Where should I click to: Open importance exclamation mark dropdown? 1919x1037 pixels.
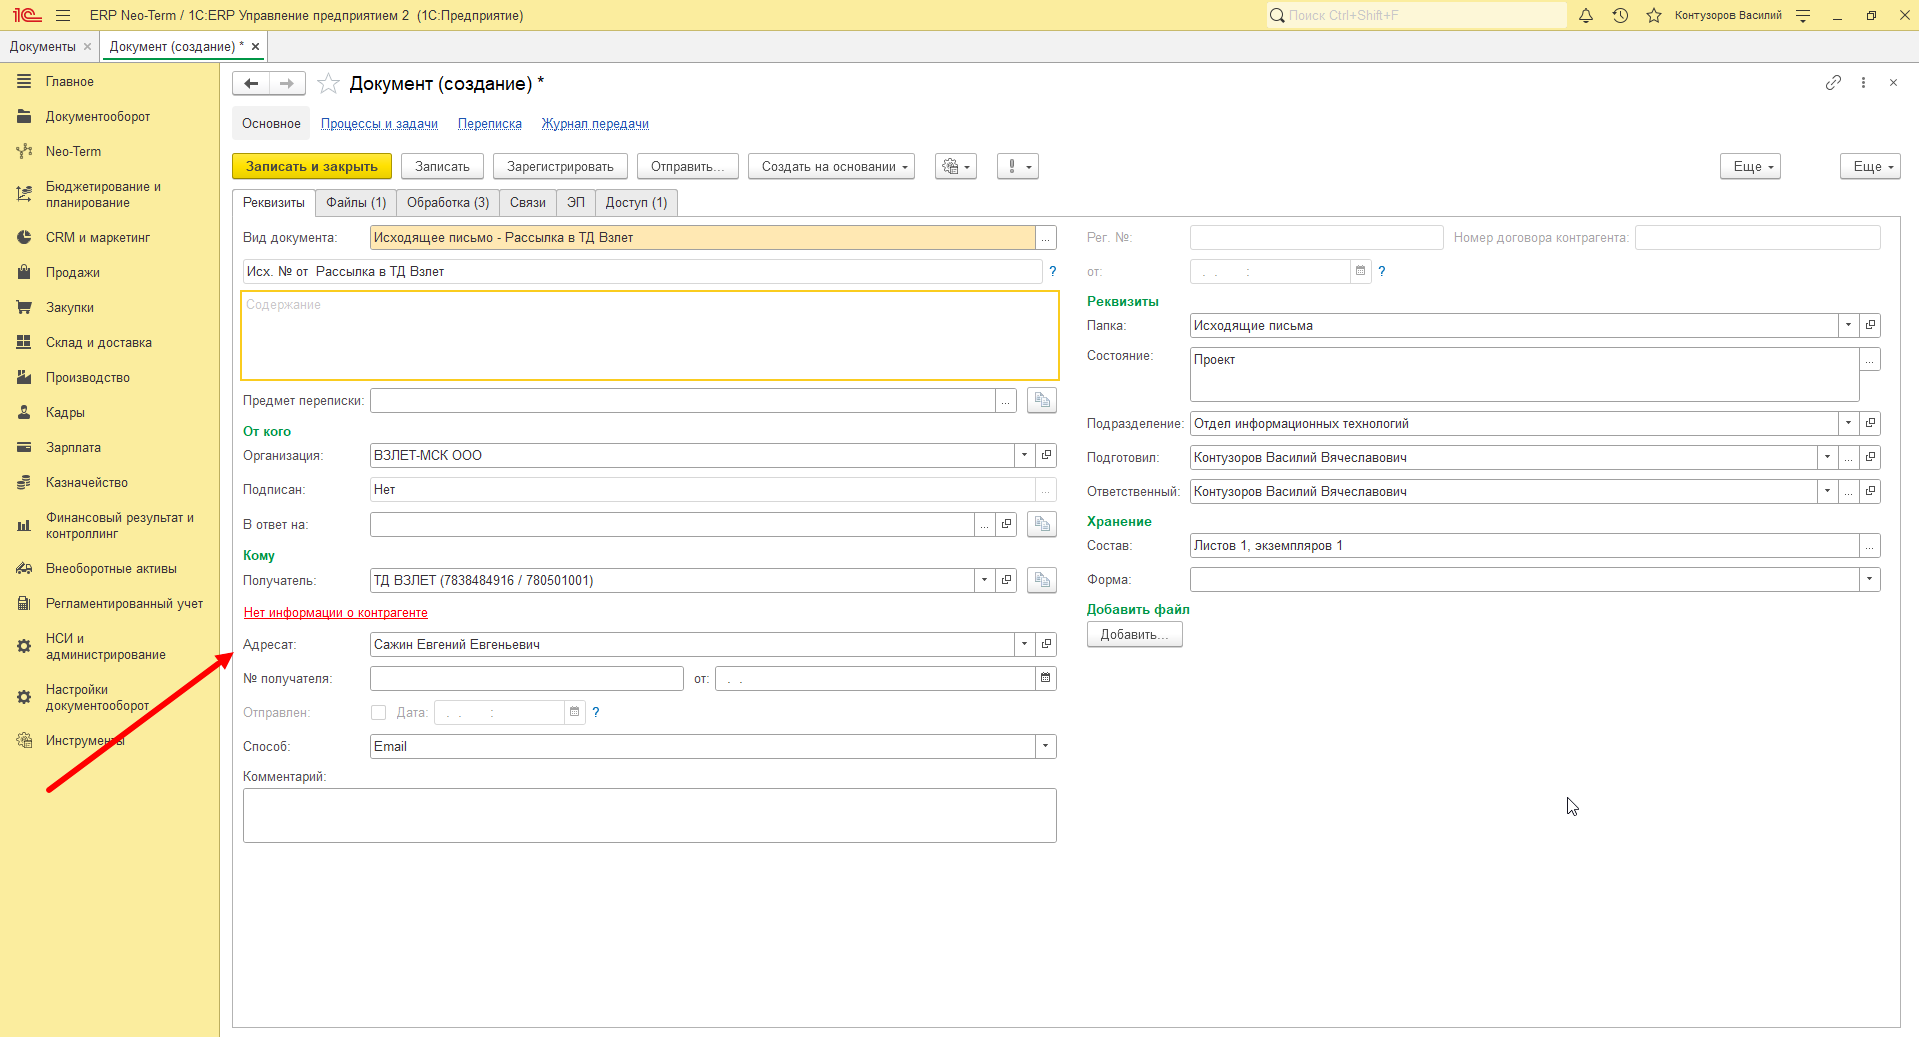[x=1018, y=166]
